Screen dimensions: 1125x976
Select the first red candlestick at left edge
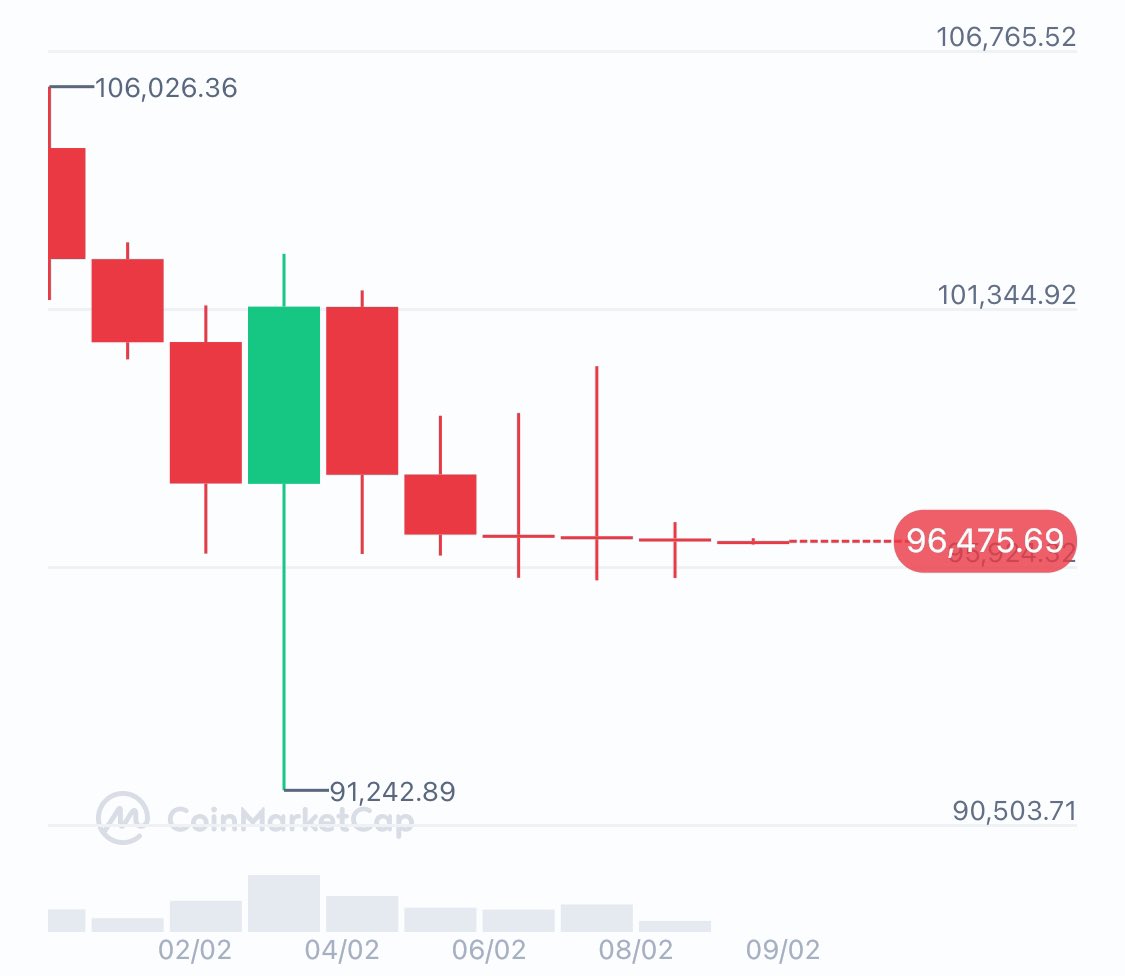point(67,203)
